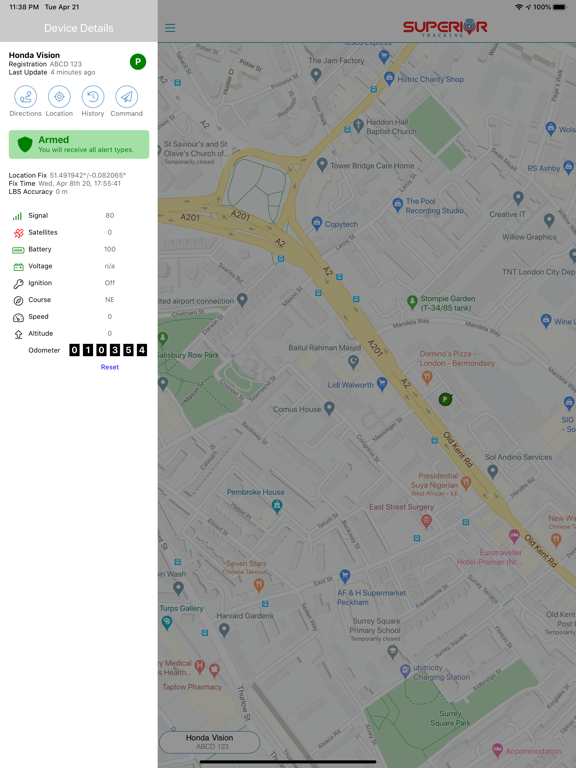Tap the Battery level icon
The height and width of the screenshot is (768, 576).
(x=18, y=250)
